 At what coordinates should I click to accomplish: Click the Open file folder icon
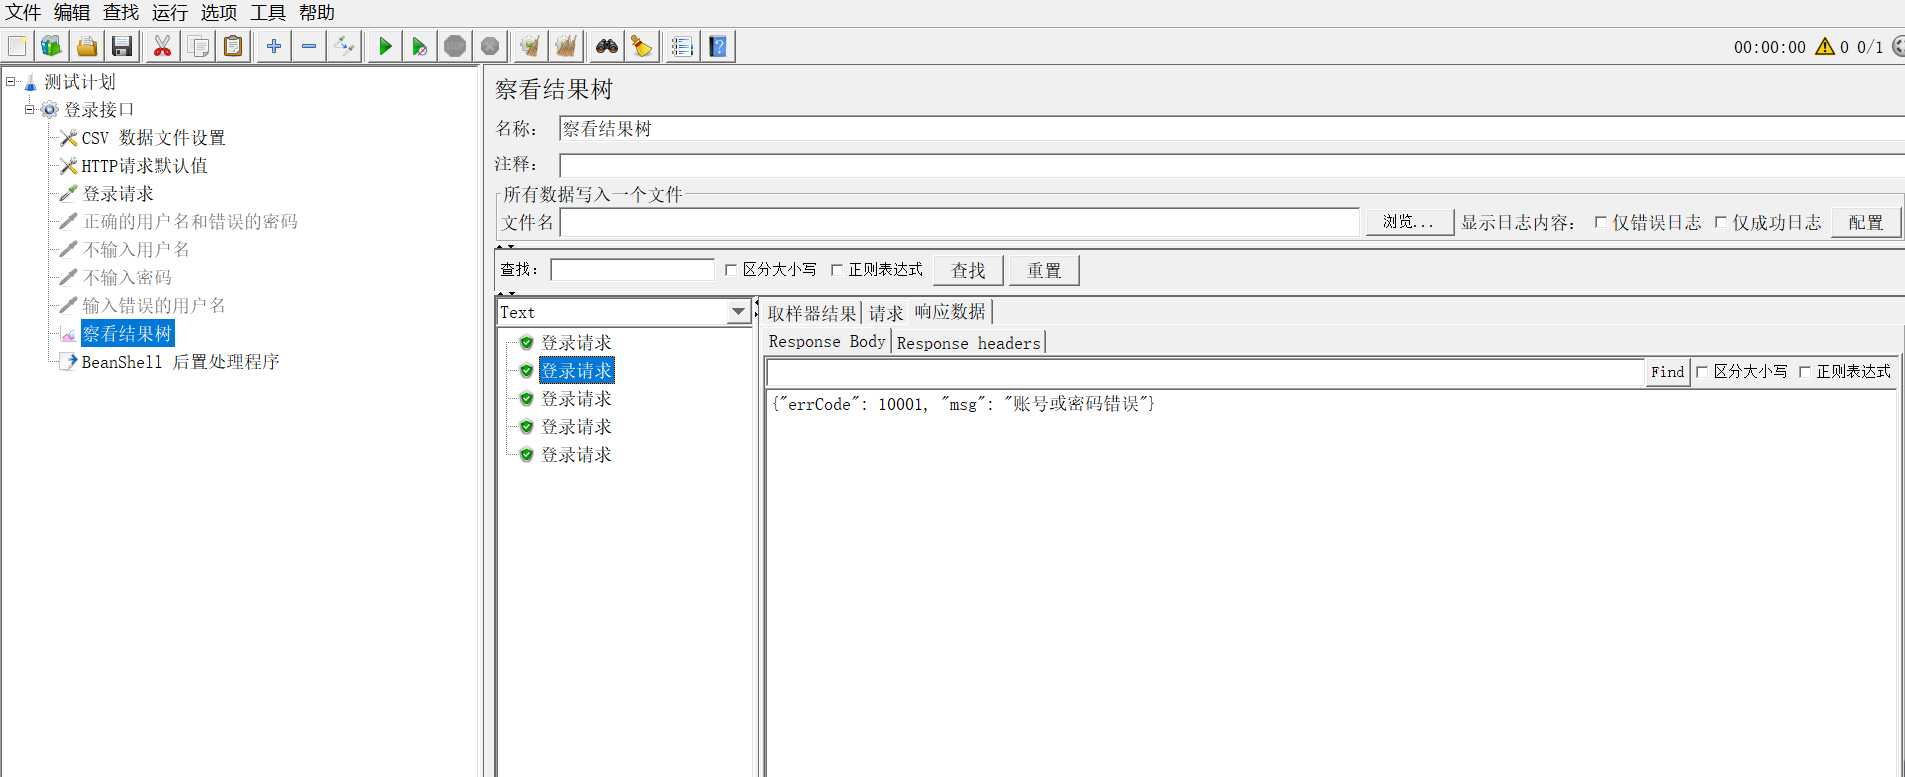[x=87, y=46]
